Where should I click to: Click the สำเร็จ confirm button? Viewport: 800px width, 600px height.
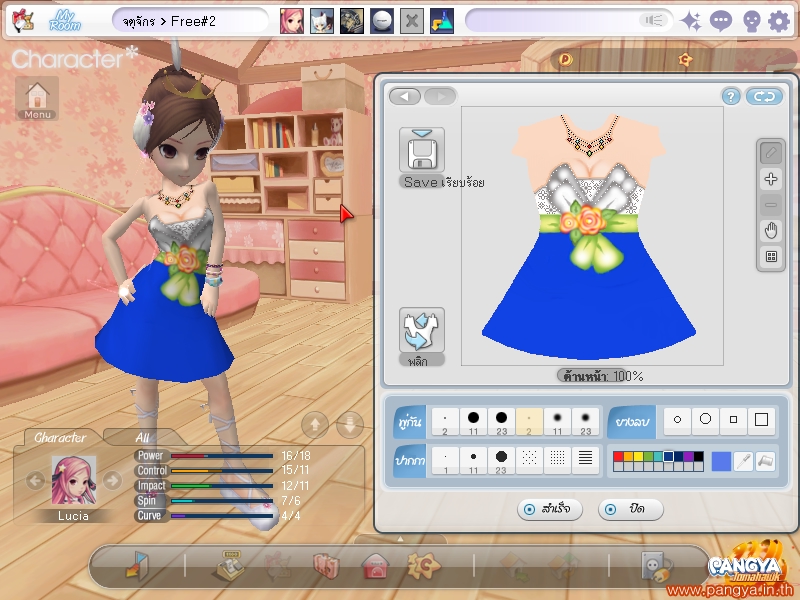(549, 509)
